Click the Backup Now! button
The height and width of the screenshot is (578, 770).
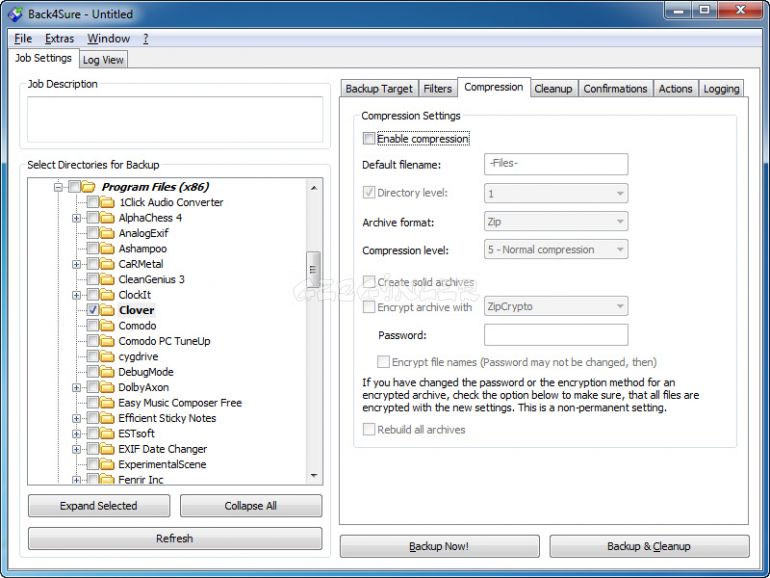[438, 546]
